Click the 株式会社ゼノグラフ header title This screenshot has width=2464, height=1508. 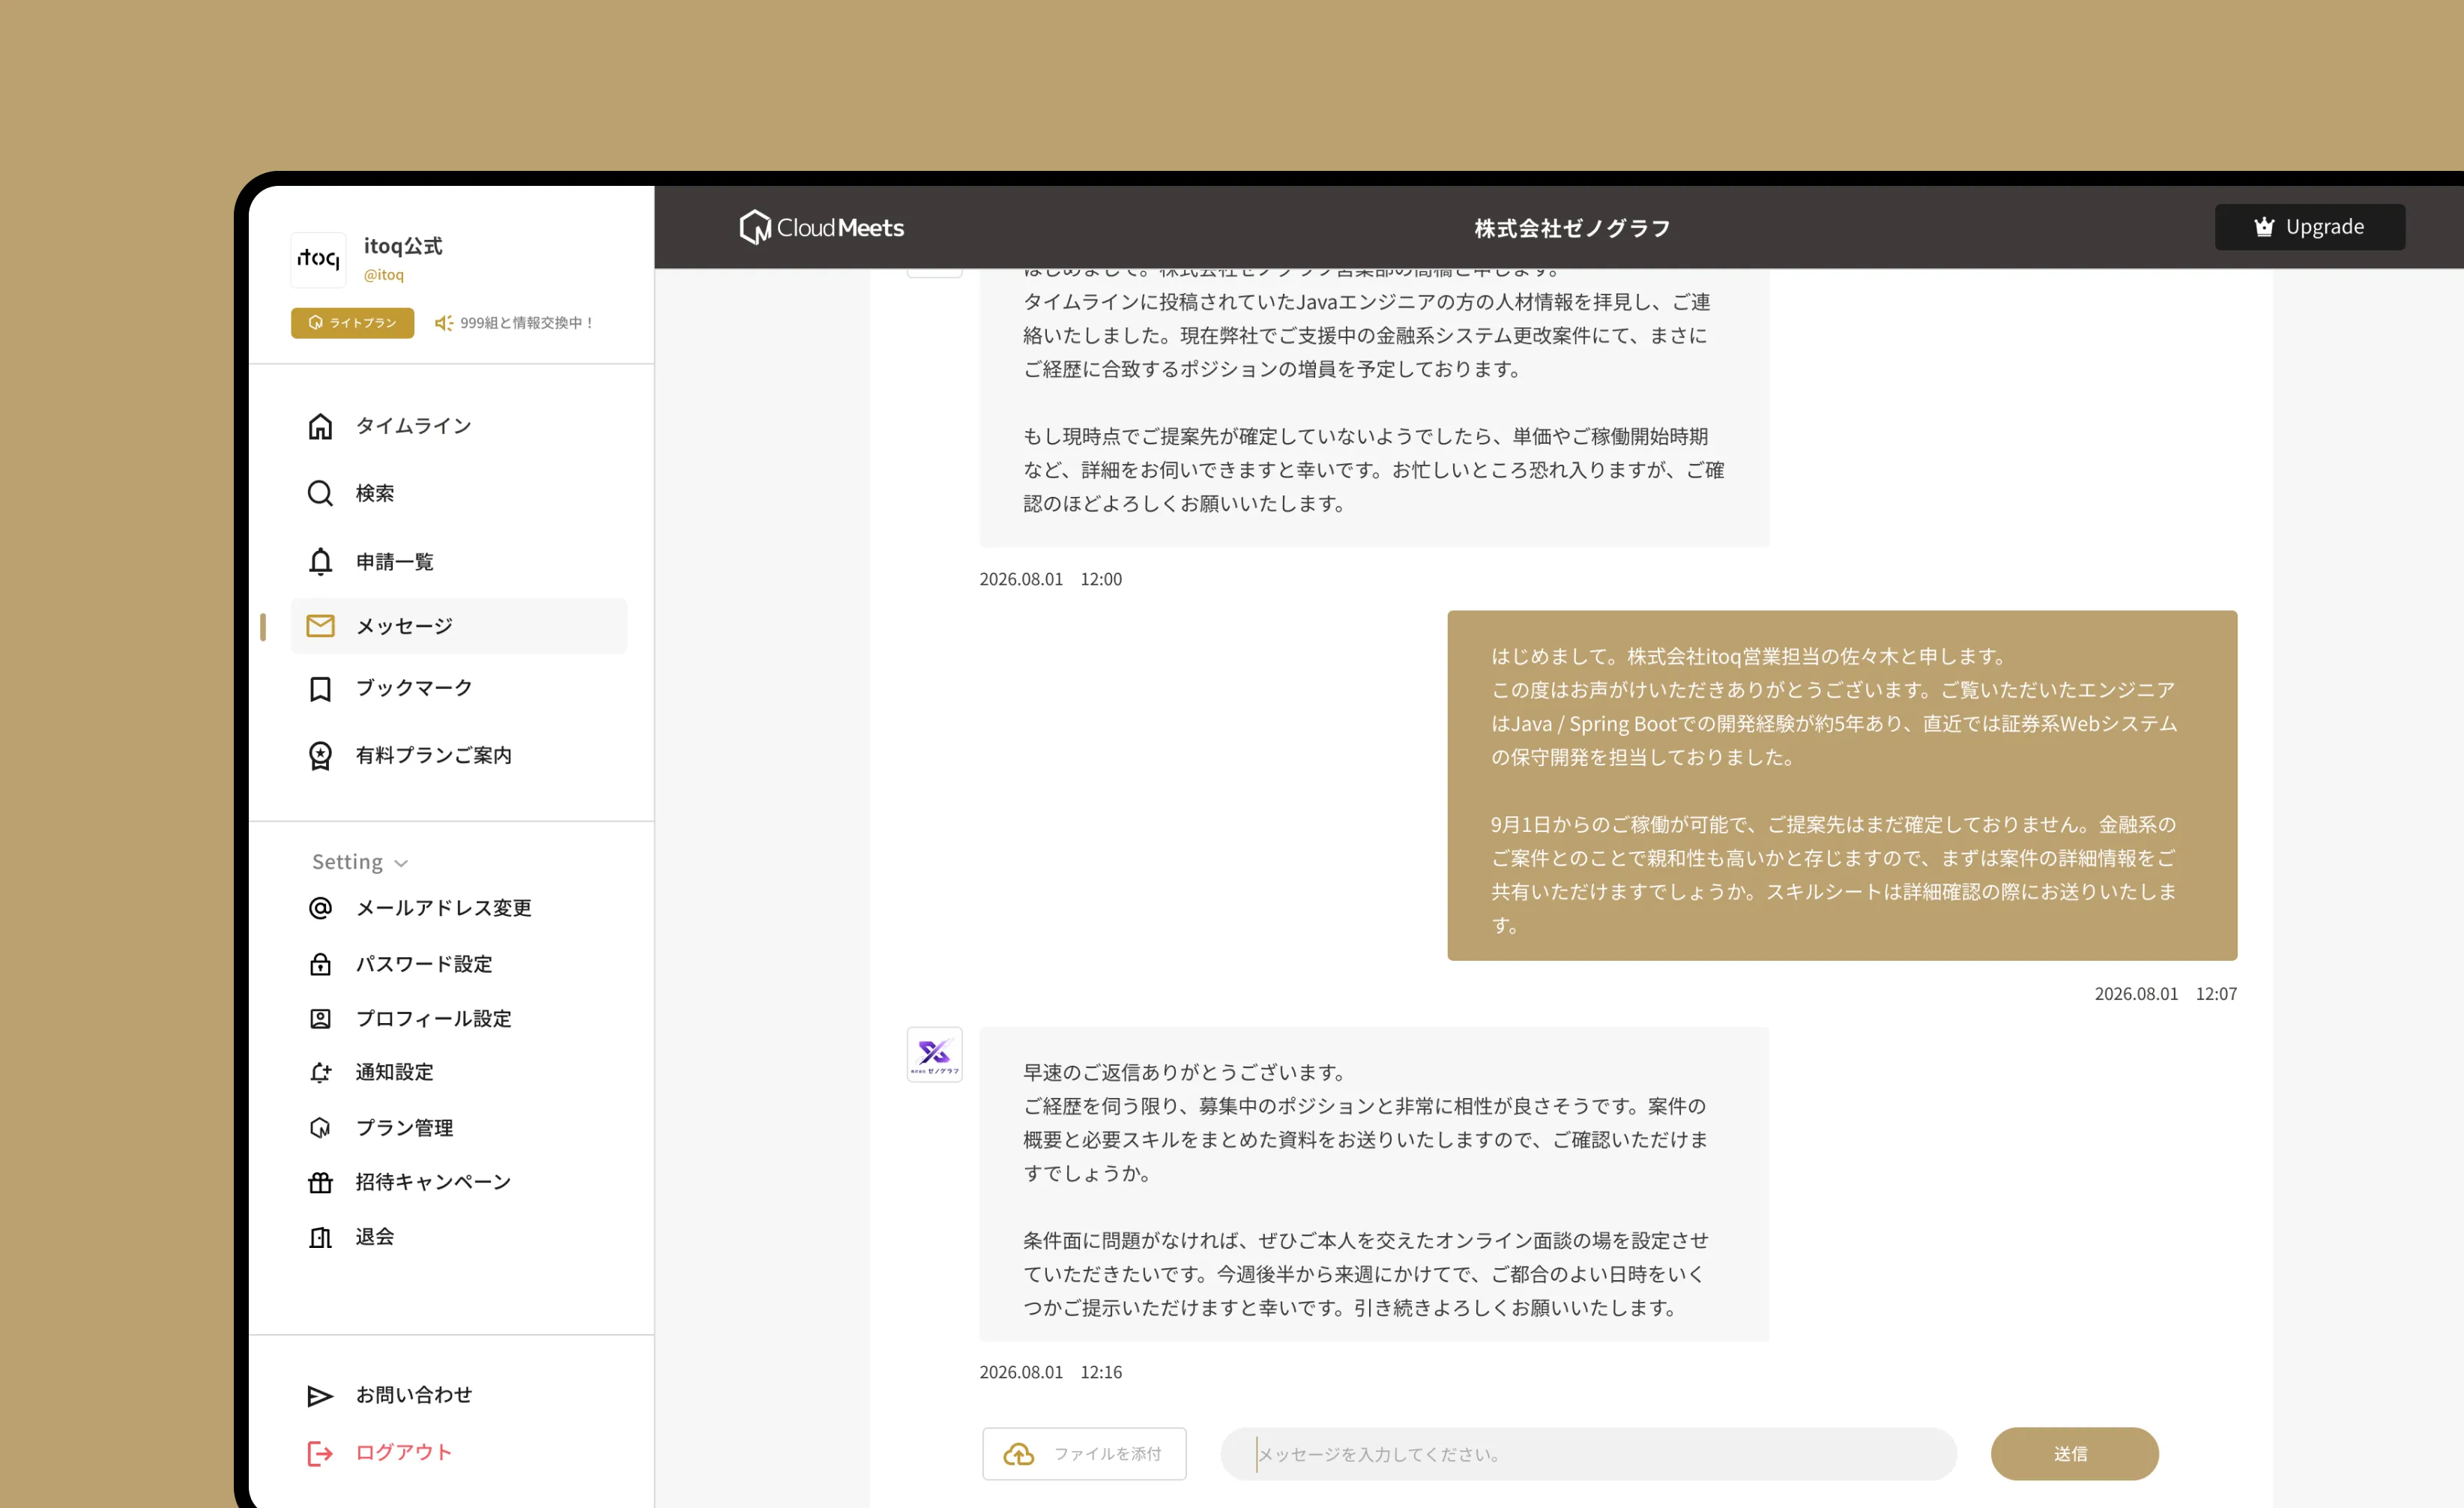1572,229
